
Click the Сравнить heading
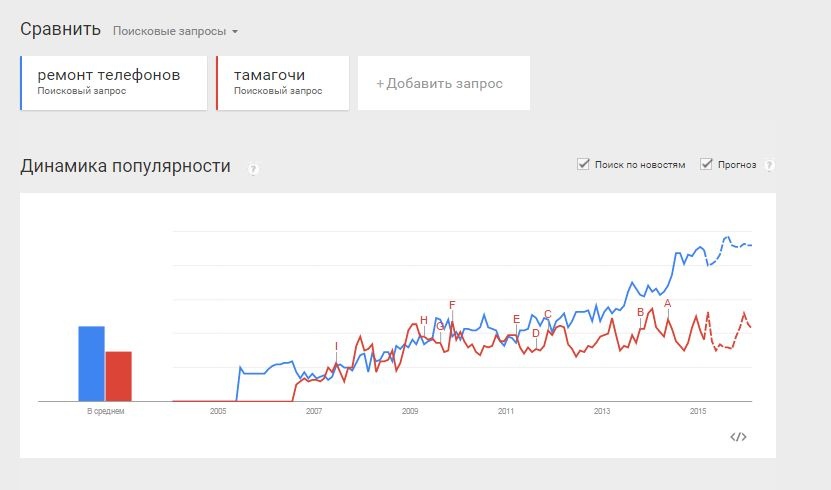(x=60, y=28)
